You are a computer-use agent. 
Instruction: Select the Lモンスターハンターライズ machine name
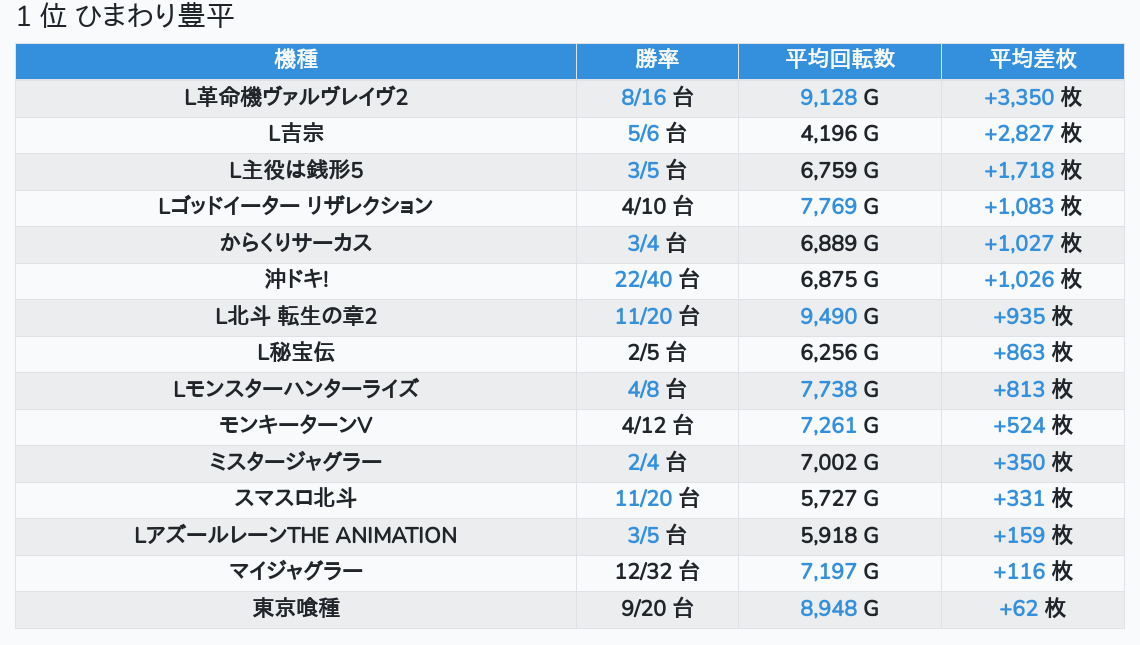coord(296,389)
